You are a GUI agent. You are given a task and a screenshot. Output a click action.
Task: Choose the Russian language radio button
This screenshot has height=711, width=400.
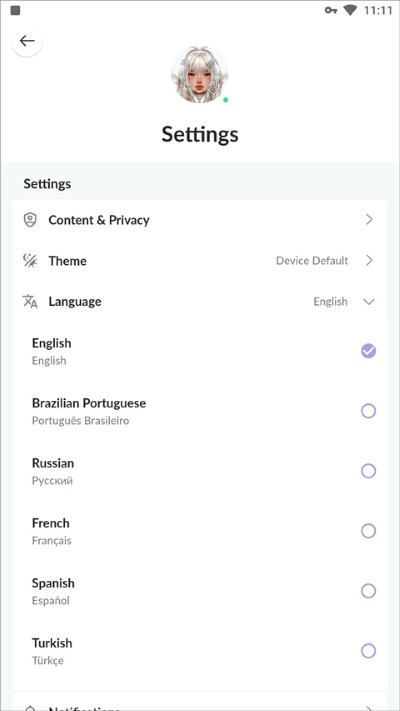(368, 471)
